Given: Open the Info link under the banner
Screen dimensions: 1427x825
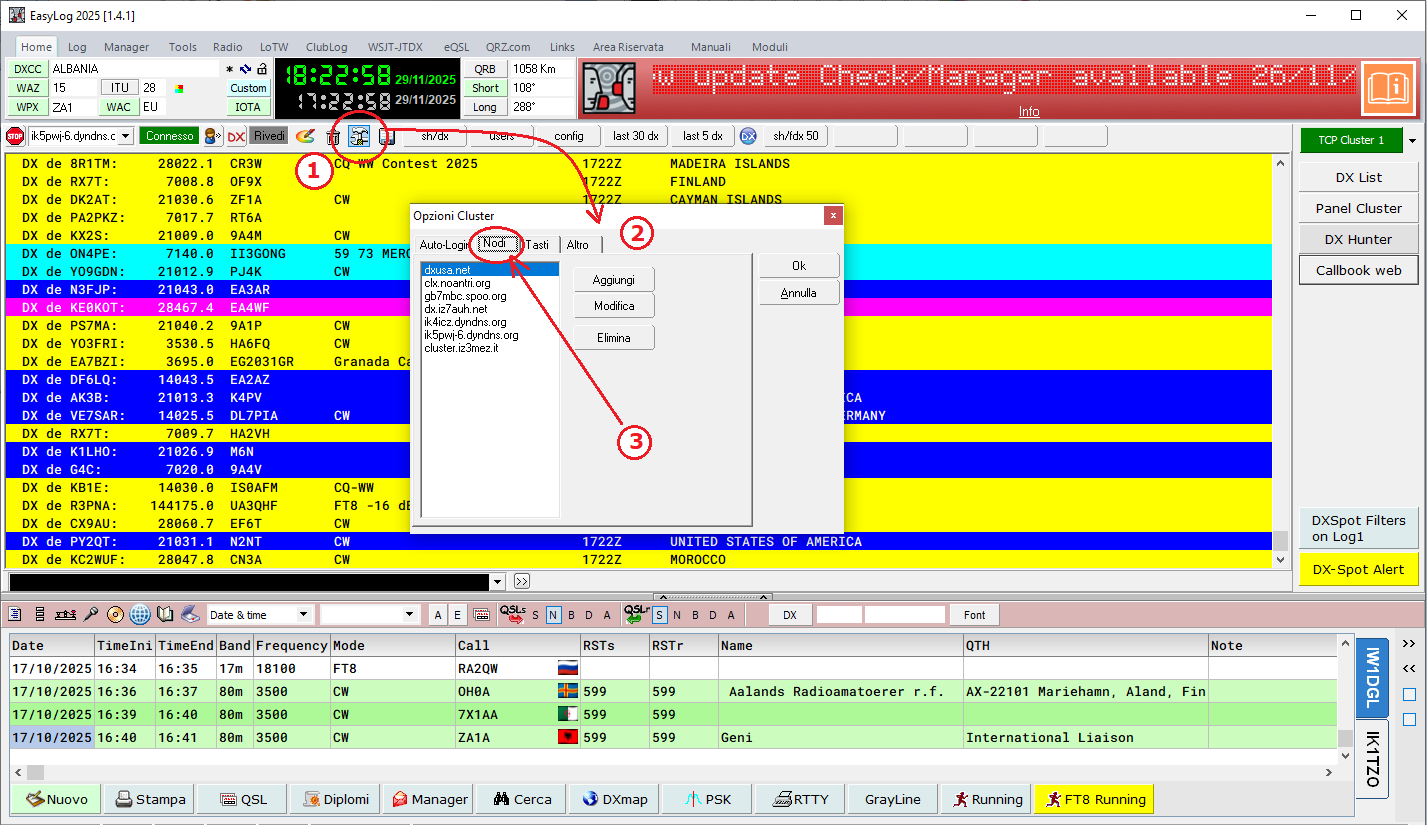Looking at the screenshot, I should pyautogui.click(x=1029, y=112).
